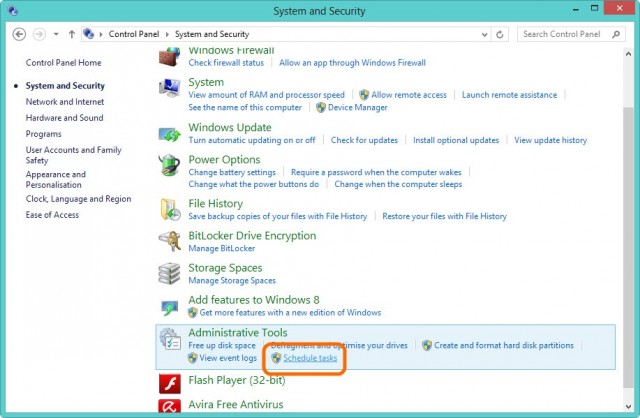Click the Refresh button by address bar

pos(500,34)
